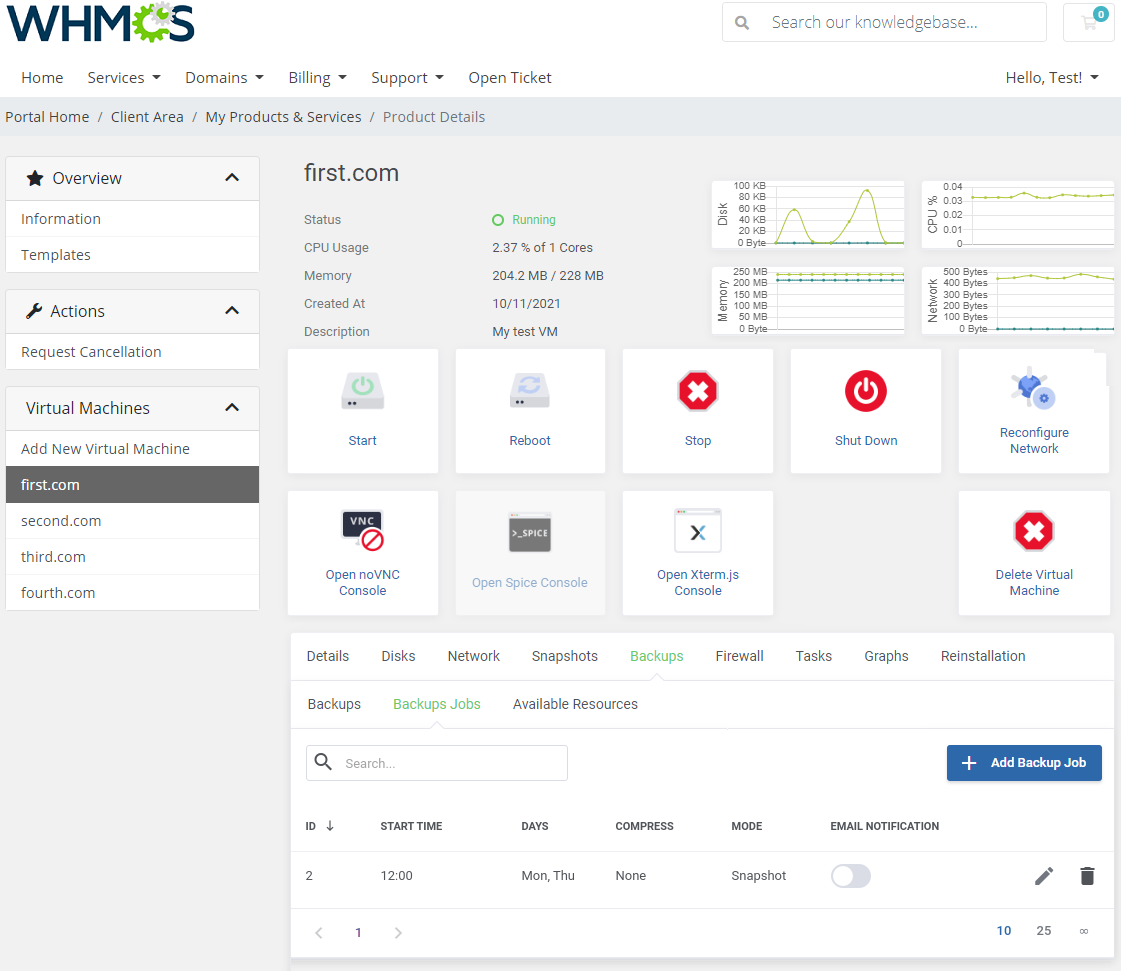The height and width of the screenshot is (971, 1121).
Task: Open the Information sidebar link
Action: coord(132,219)
